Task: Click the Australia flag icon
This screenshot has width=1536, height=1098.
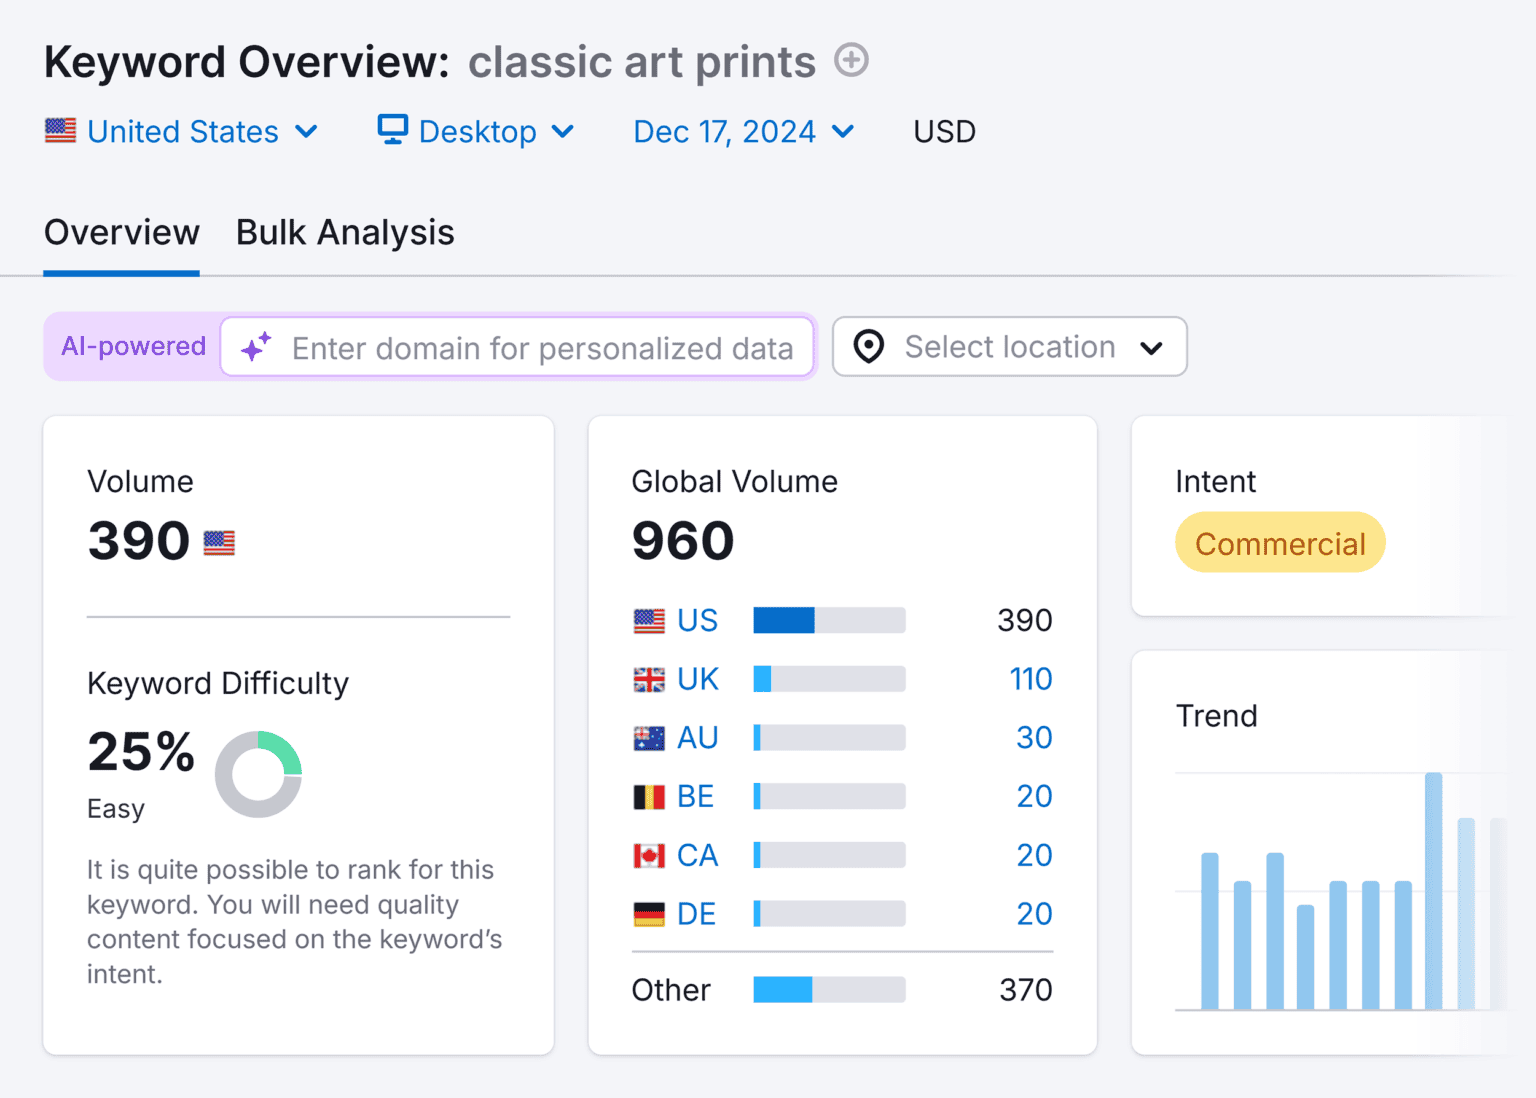Action: point(648,737)
